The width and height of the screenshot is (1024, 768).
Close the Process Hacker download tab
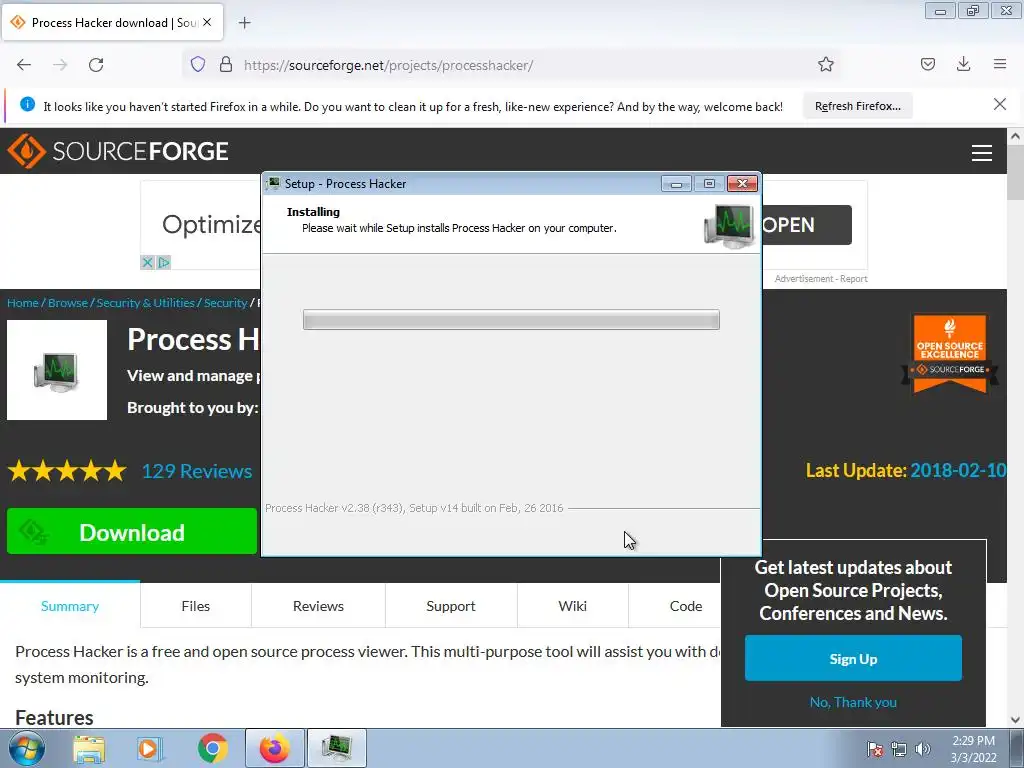207,22
